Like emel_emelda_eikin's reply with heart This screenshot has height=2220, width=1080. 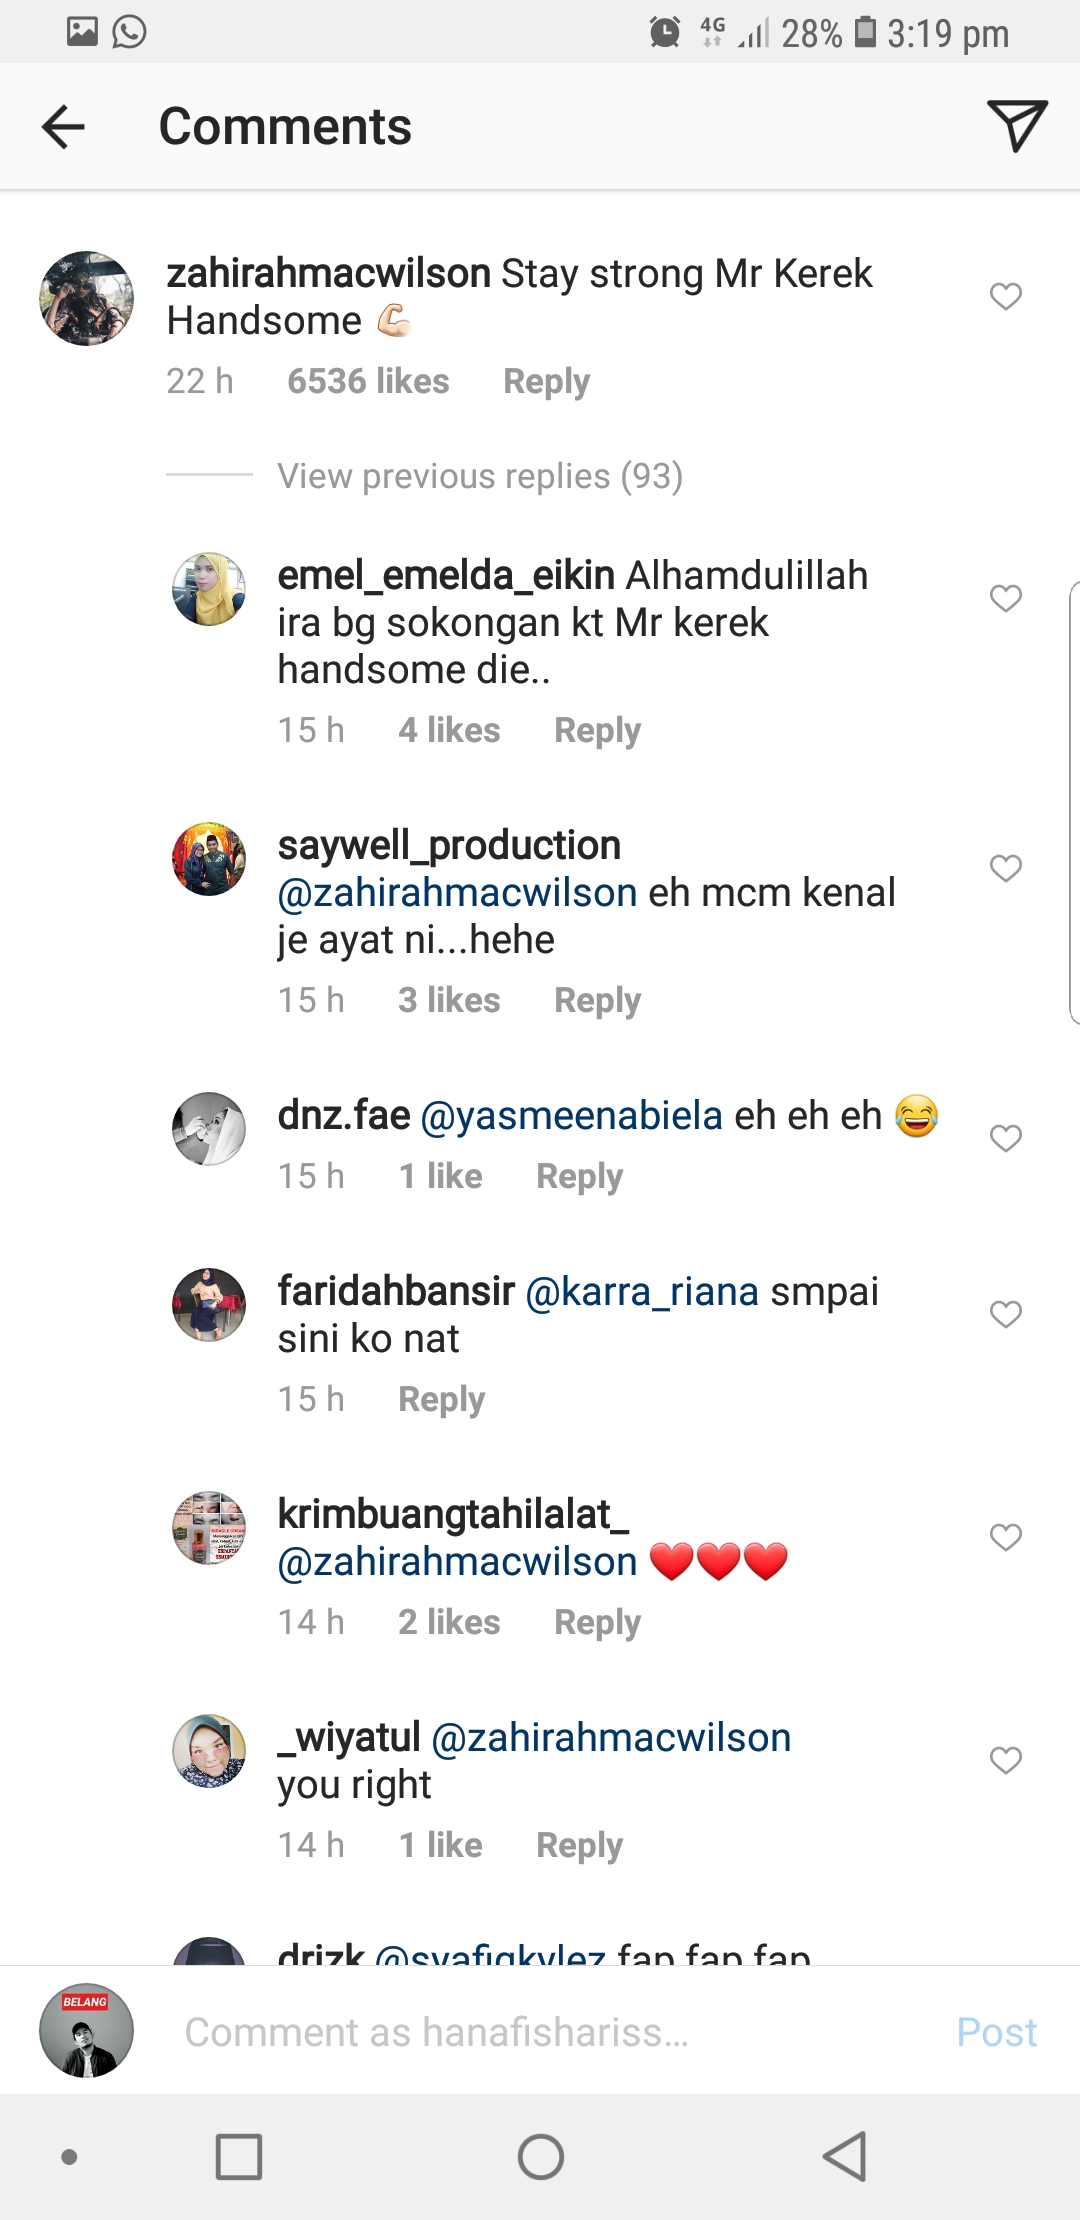pos(1005,598)
